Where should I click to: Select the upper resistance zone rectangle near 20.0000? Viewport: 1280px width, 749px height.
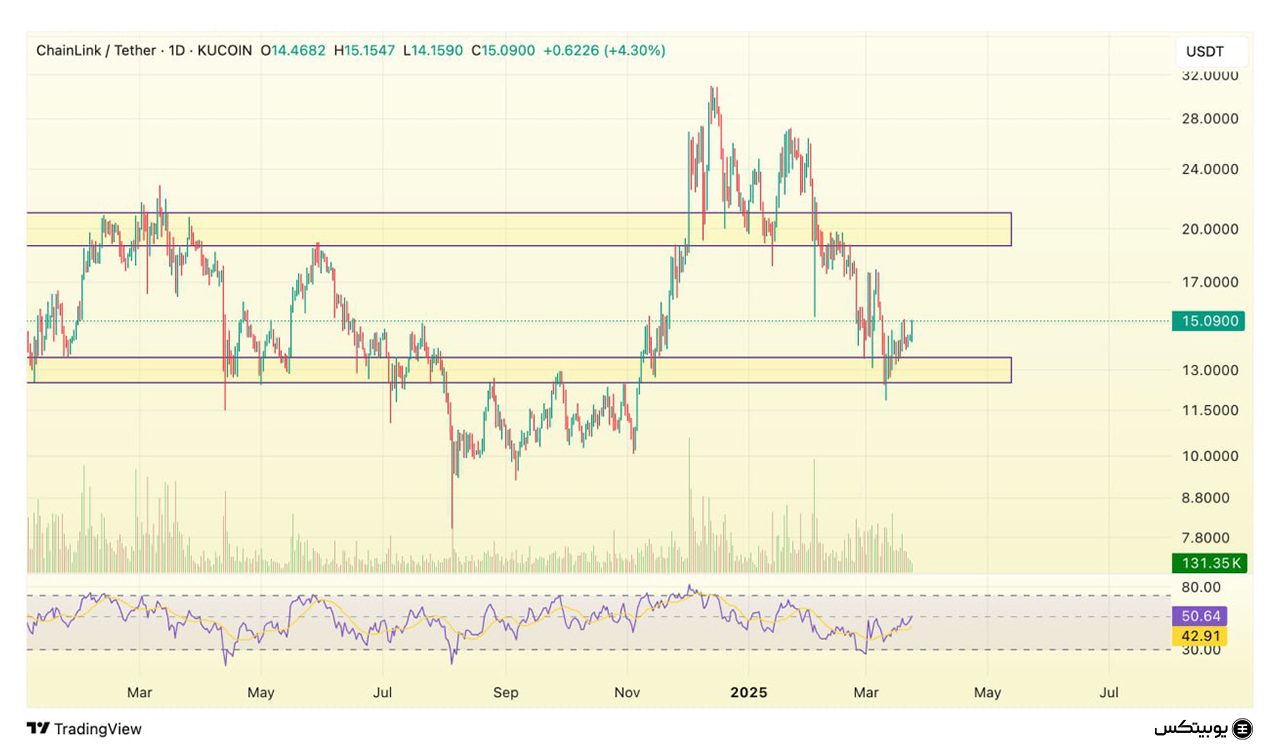[518, 229]
